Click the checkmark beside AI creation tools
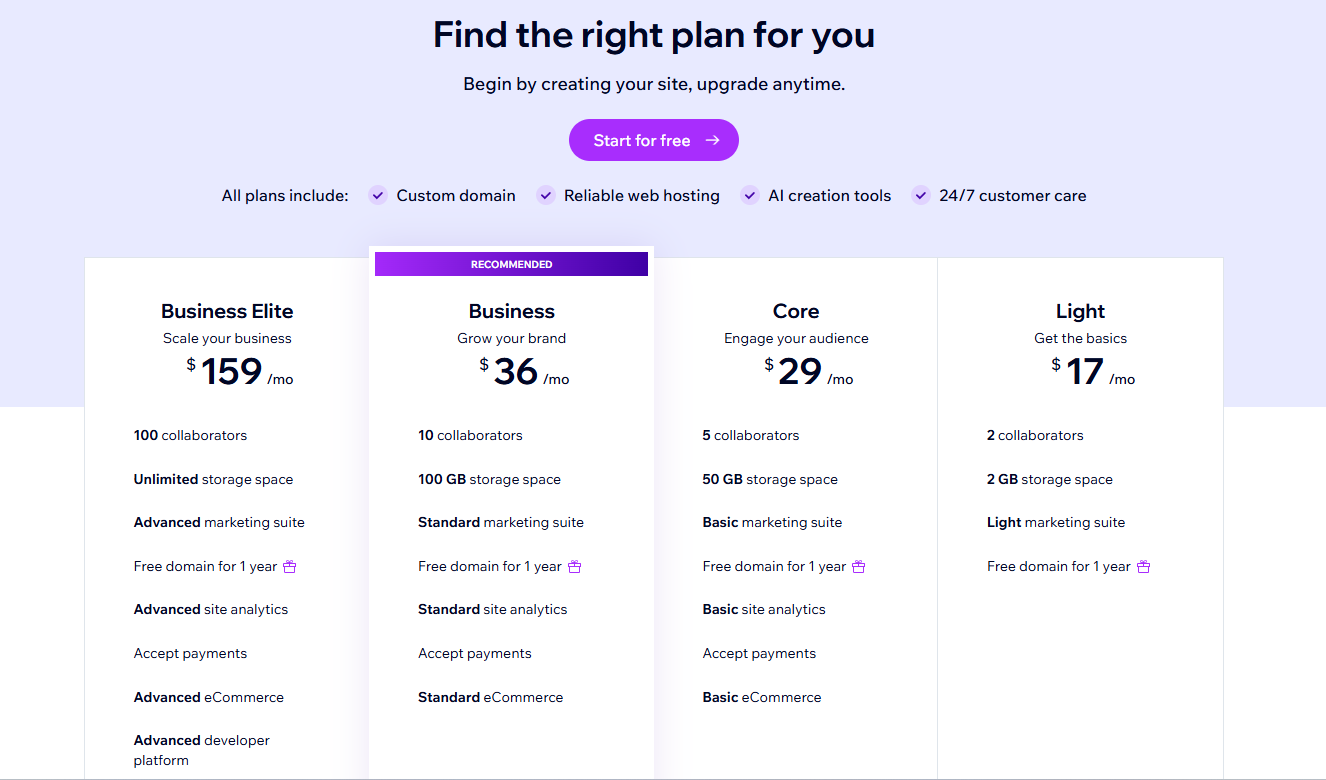This screenshot has height=780, width=1326. [x=750, y=196]
